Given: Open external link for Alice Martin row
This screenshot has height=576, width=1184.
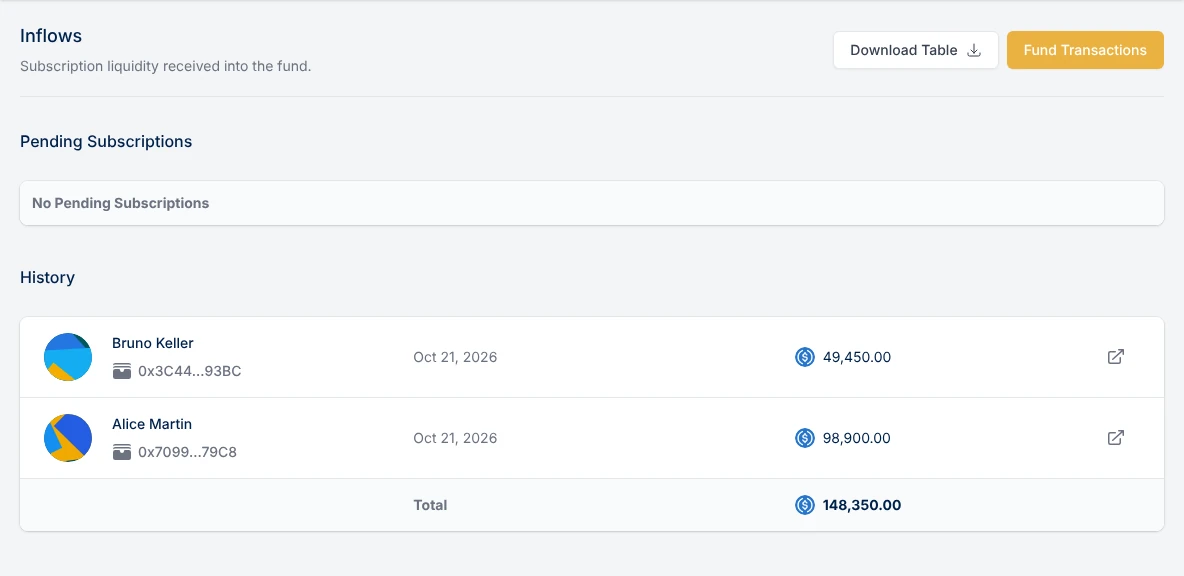Looking at the screenshot, I should point(1115,438).
